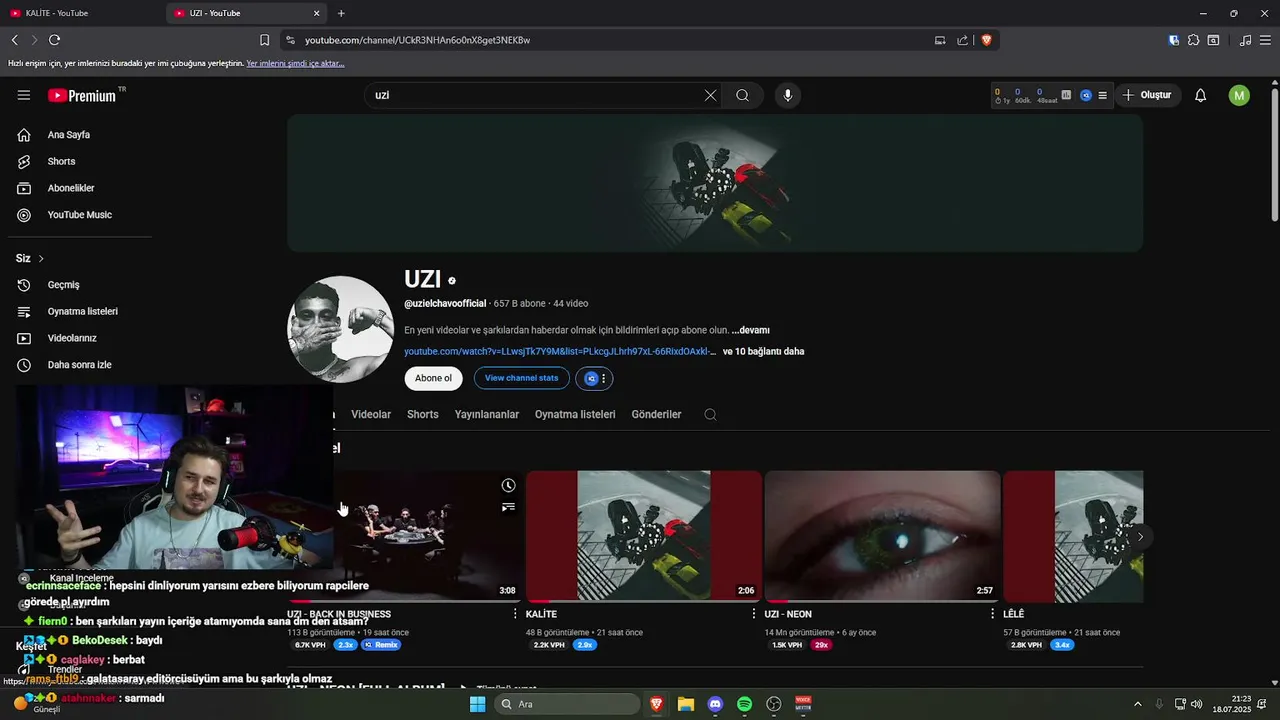
Task: Reload the page
Action: pyautogui.click(x=54, y=40)
